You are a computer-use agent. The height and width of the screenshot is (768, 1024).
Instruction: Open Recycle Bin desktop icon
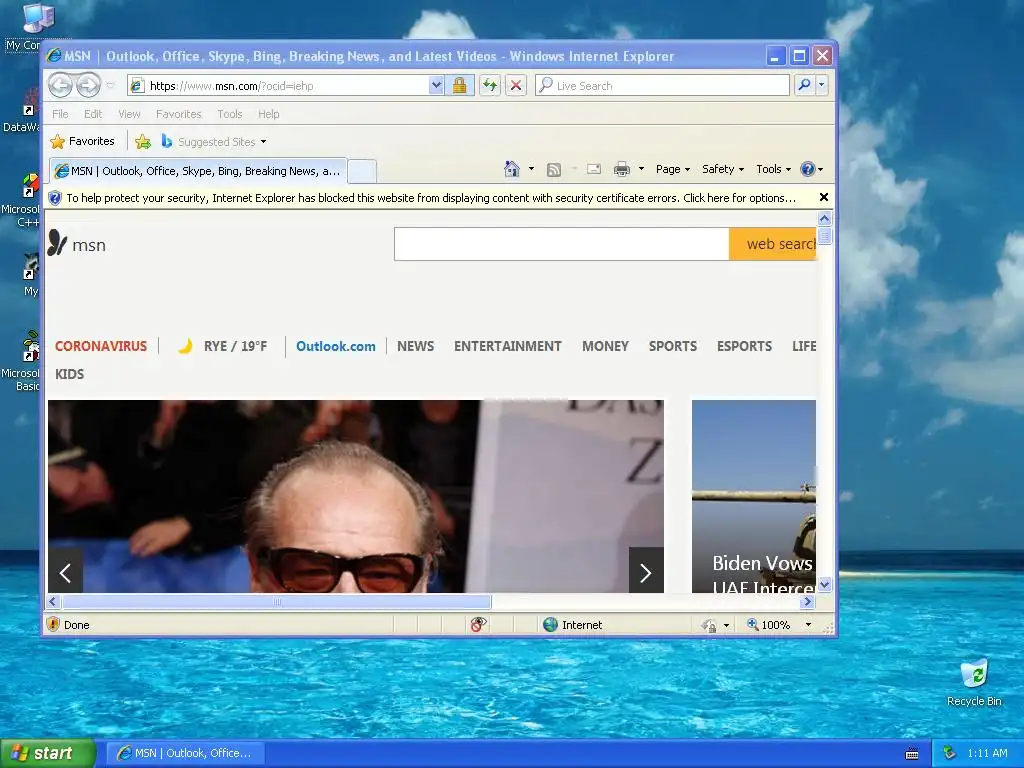(x=974, y=682)
